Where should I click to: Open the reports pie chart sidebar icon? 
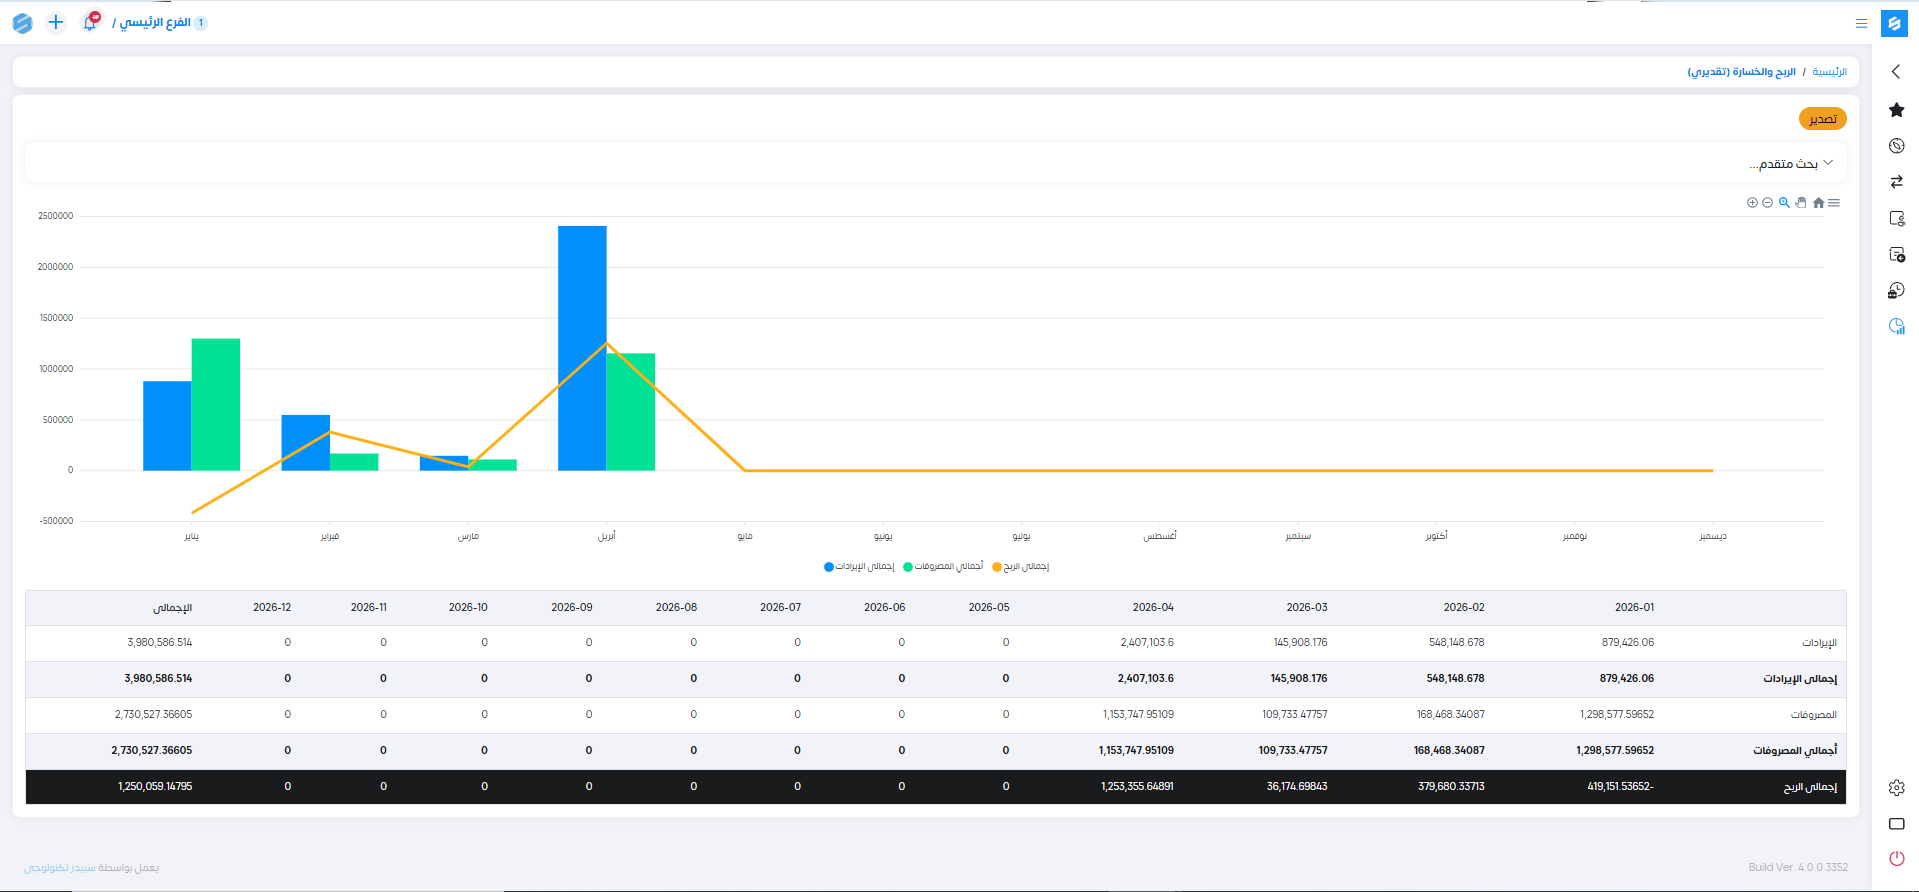[1896, 326]
